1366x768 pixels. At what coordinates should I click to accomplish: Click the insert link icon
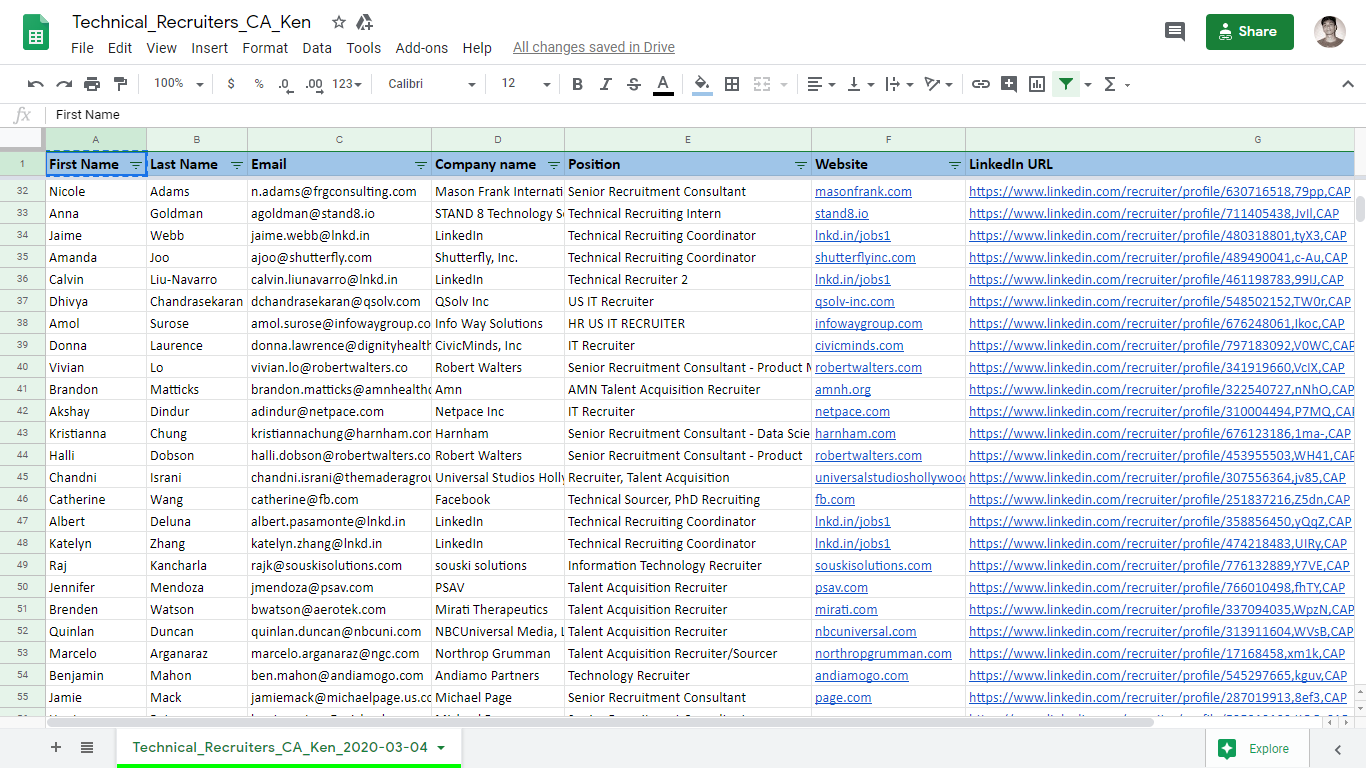click(981, 84)
